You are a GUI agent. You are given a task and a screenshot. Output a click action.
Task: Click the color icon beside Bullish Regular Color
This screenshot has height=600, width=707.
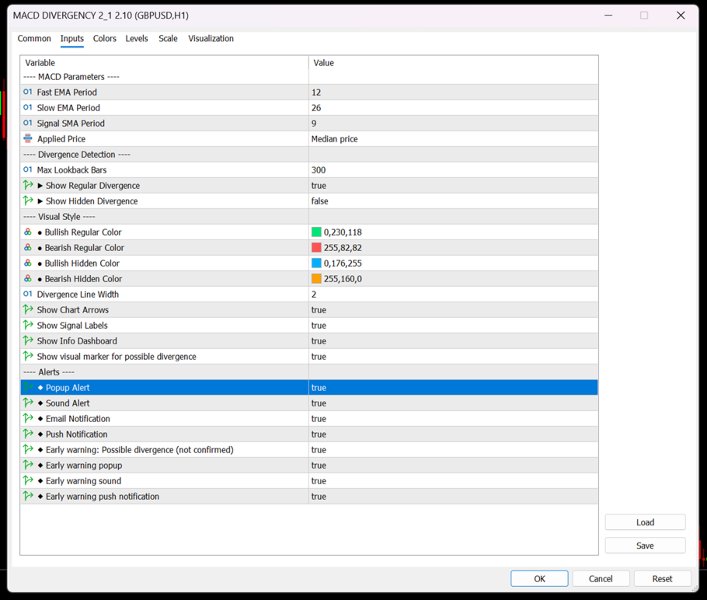click(28, 232)
